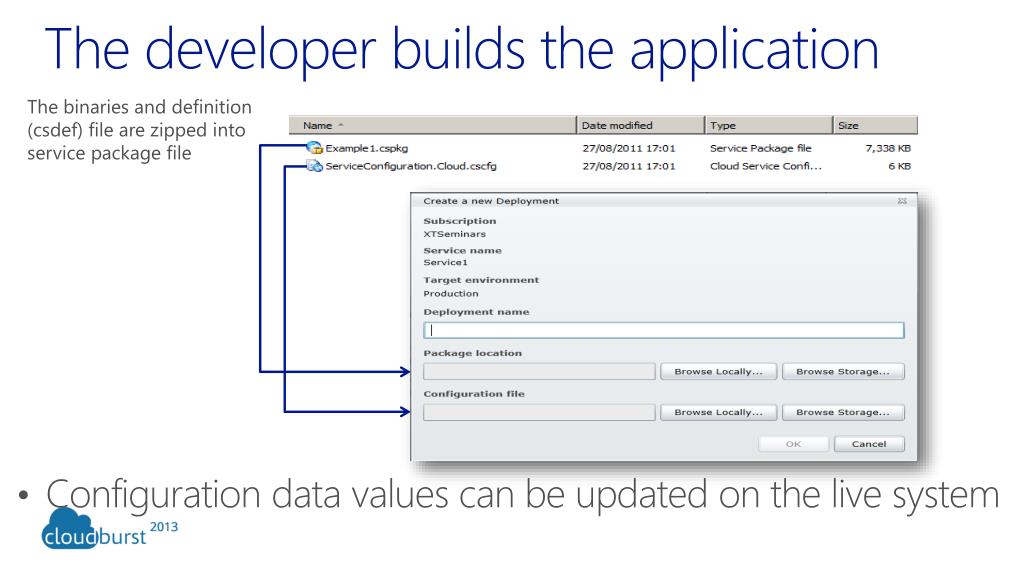Click the 6 KB size value
Viewport: 1024px width, 576px height.
pyautogui.click(x=899, y=166)
